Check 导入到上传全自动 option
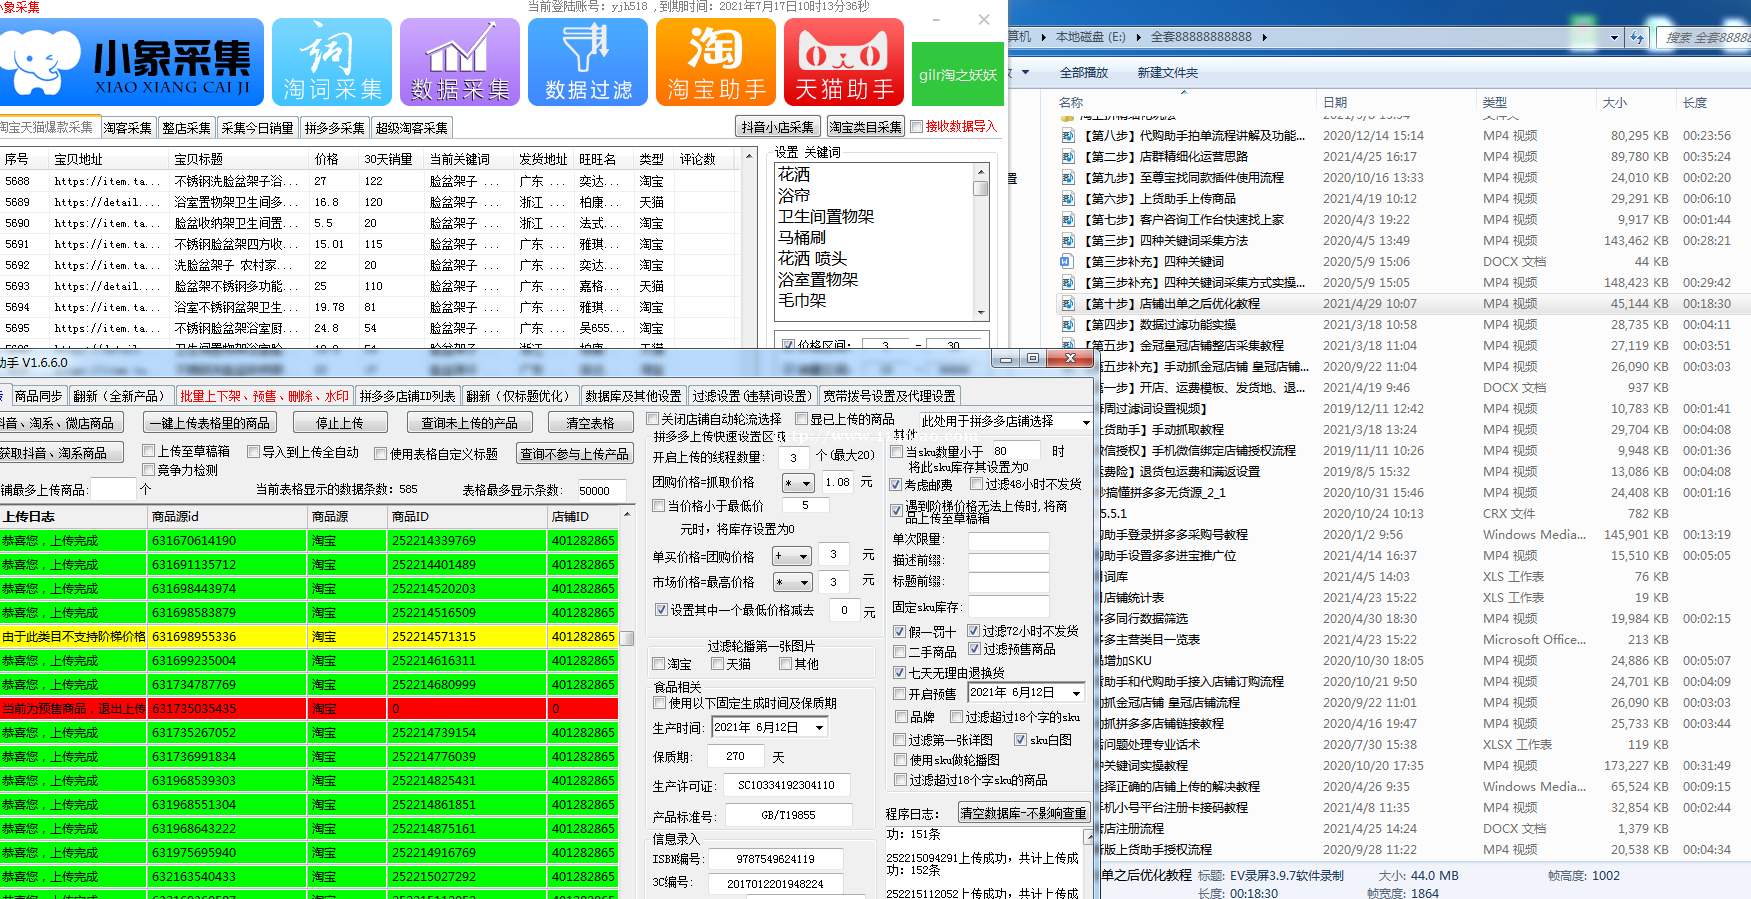The width and height of the screenshot is (1751, 899). coord(253,452)
